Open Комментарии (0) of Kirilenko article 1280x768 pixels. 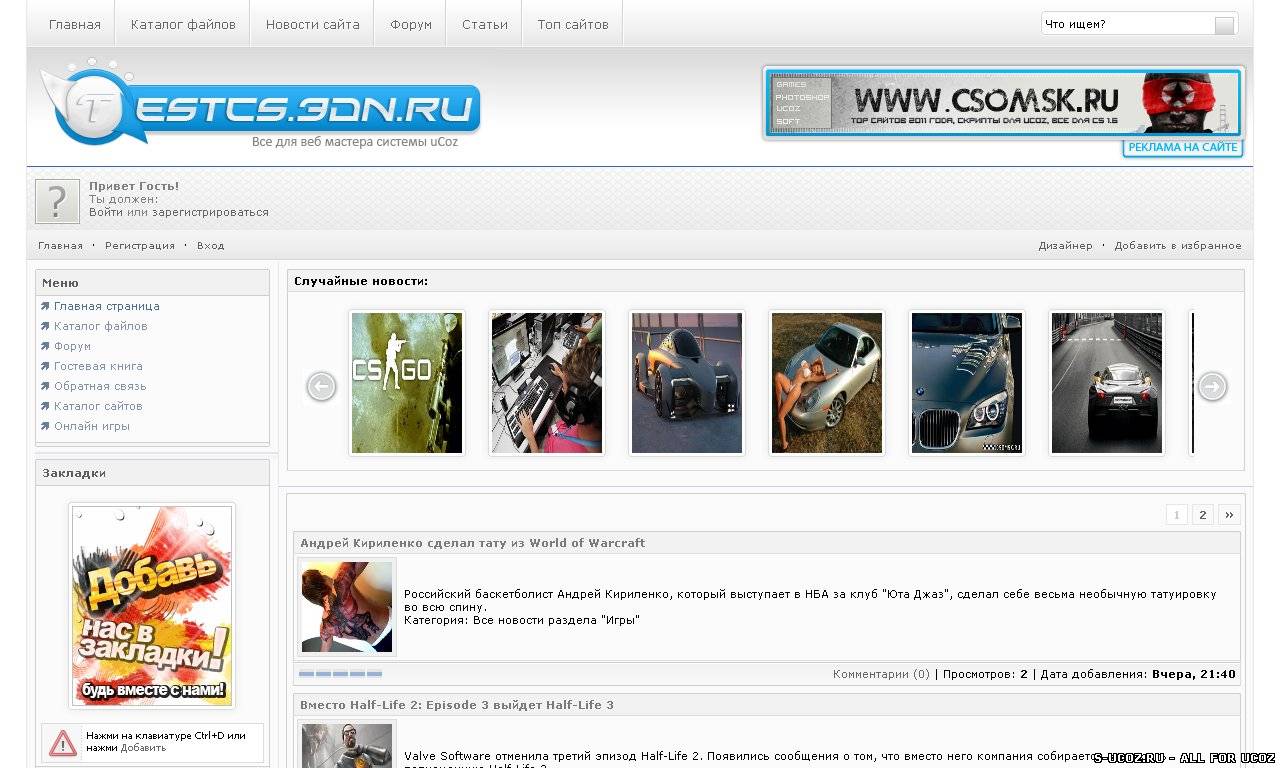881,674
